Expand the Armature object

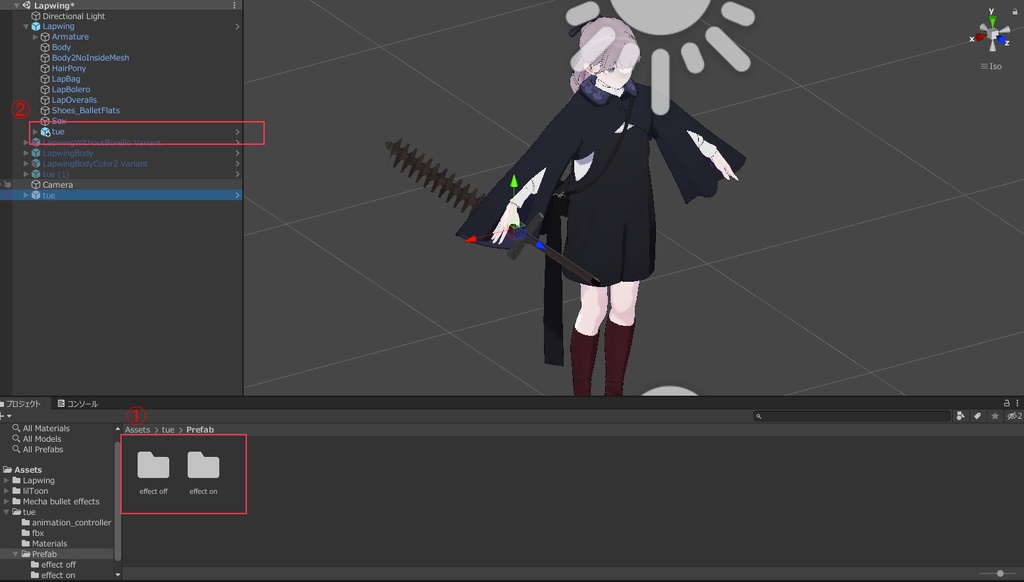point(35,37)
